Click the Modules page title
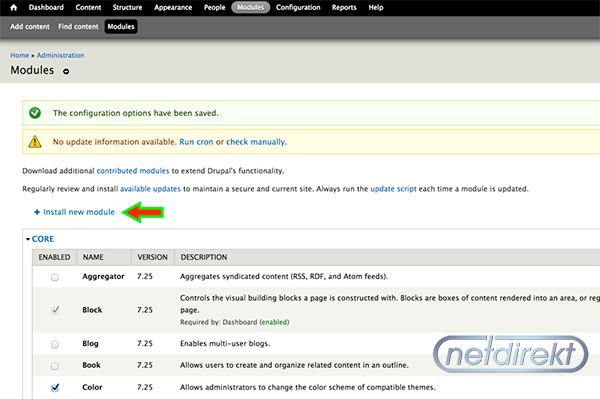The image size is (600, 399). point(32,70)
